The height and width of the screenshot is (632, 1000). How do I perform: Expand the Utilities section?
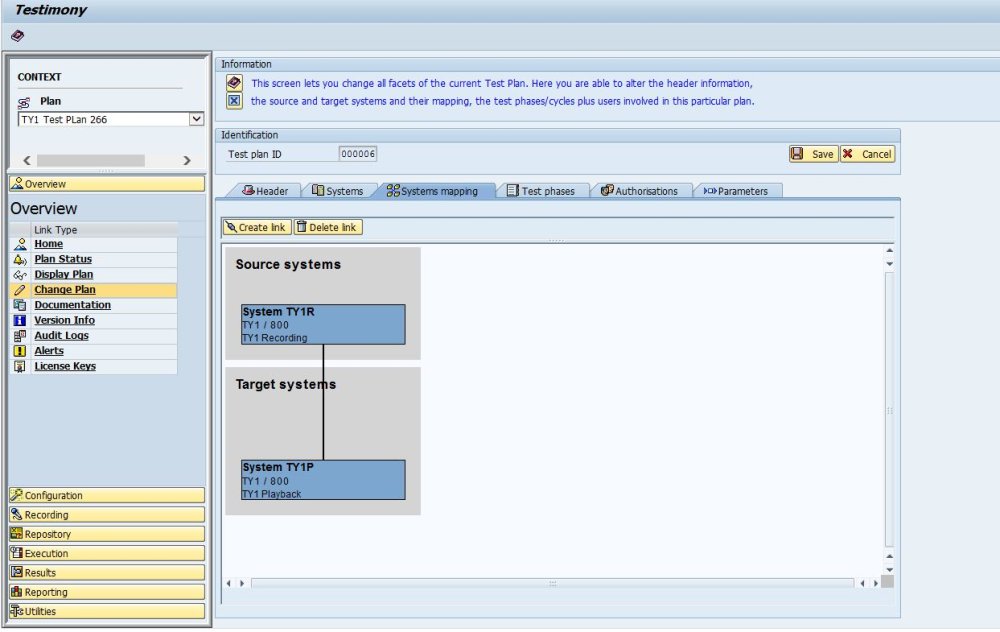(x=107, y=612)
